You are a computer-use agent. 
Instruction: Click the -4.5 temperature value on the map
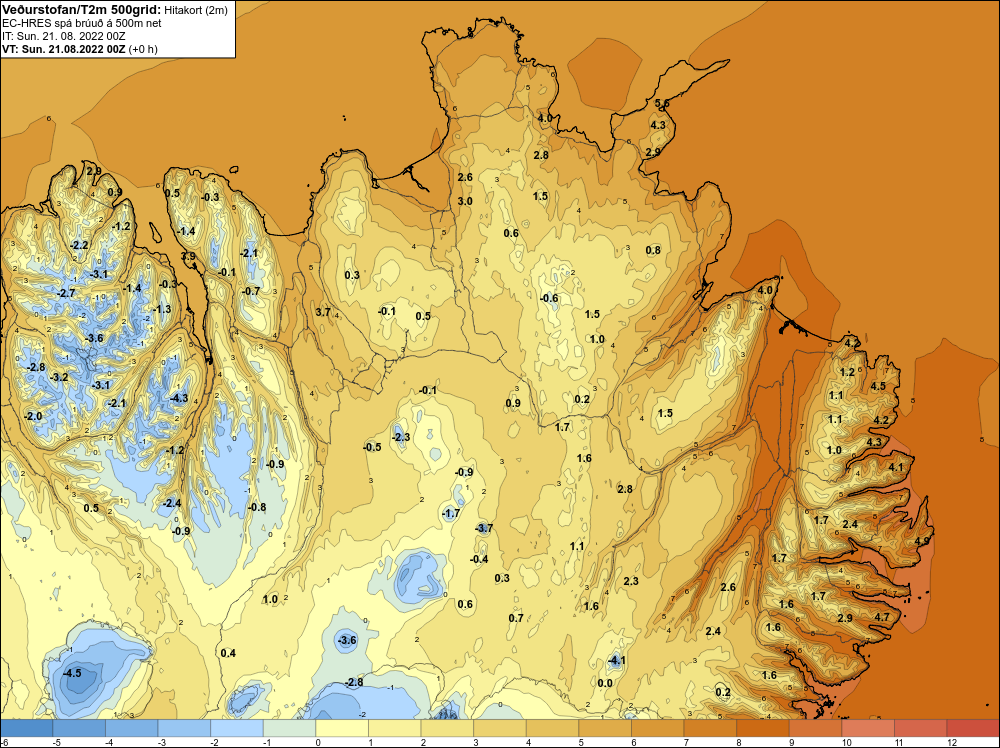coord(72,673)
